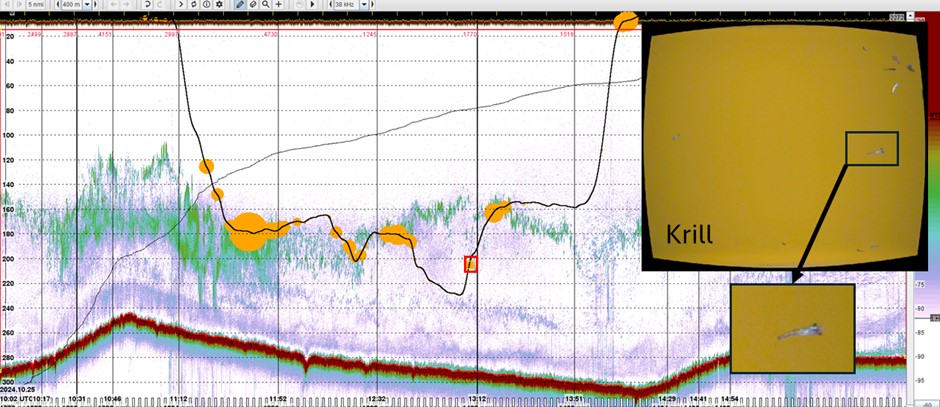Select the eraser tool in toolbar
The width and height of the screenshot is (940, 407).
[x=253, y=5]
